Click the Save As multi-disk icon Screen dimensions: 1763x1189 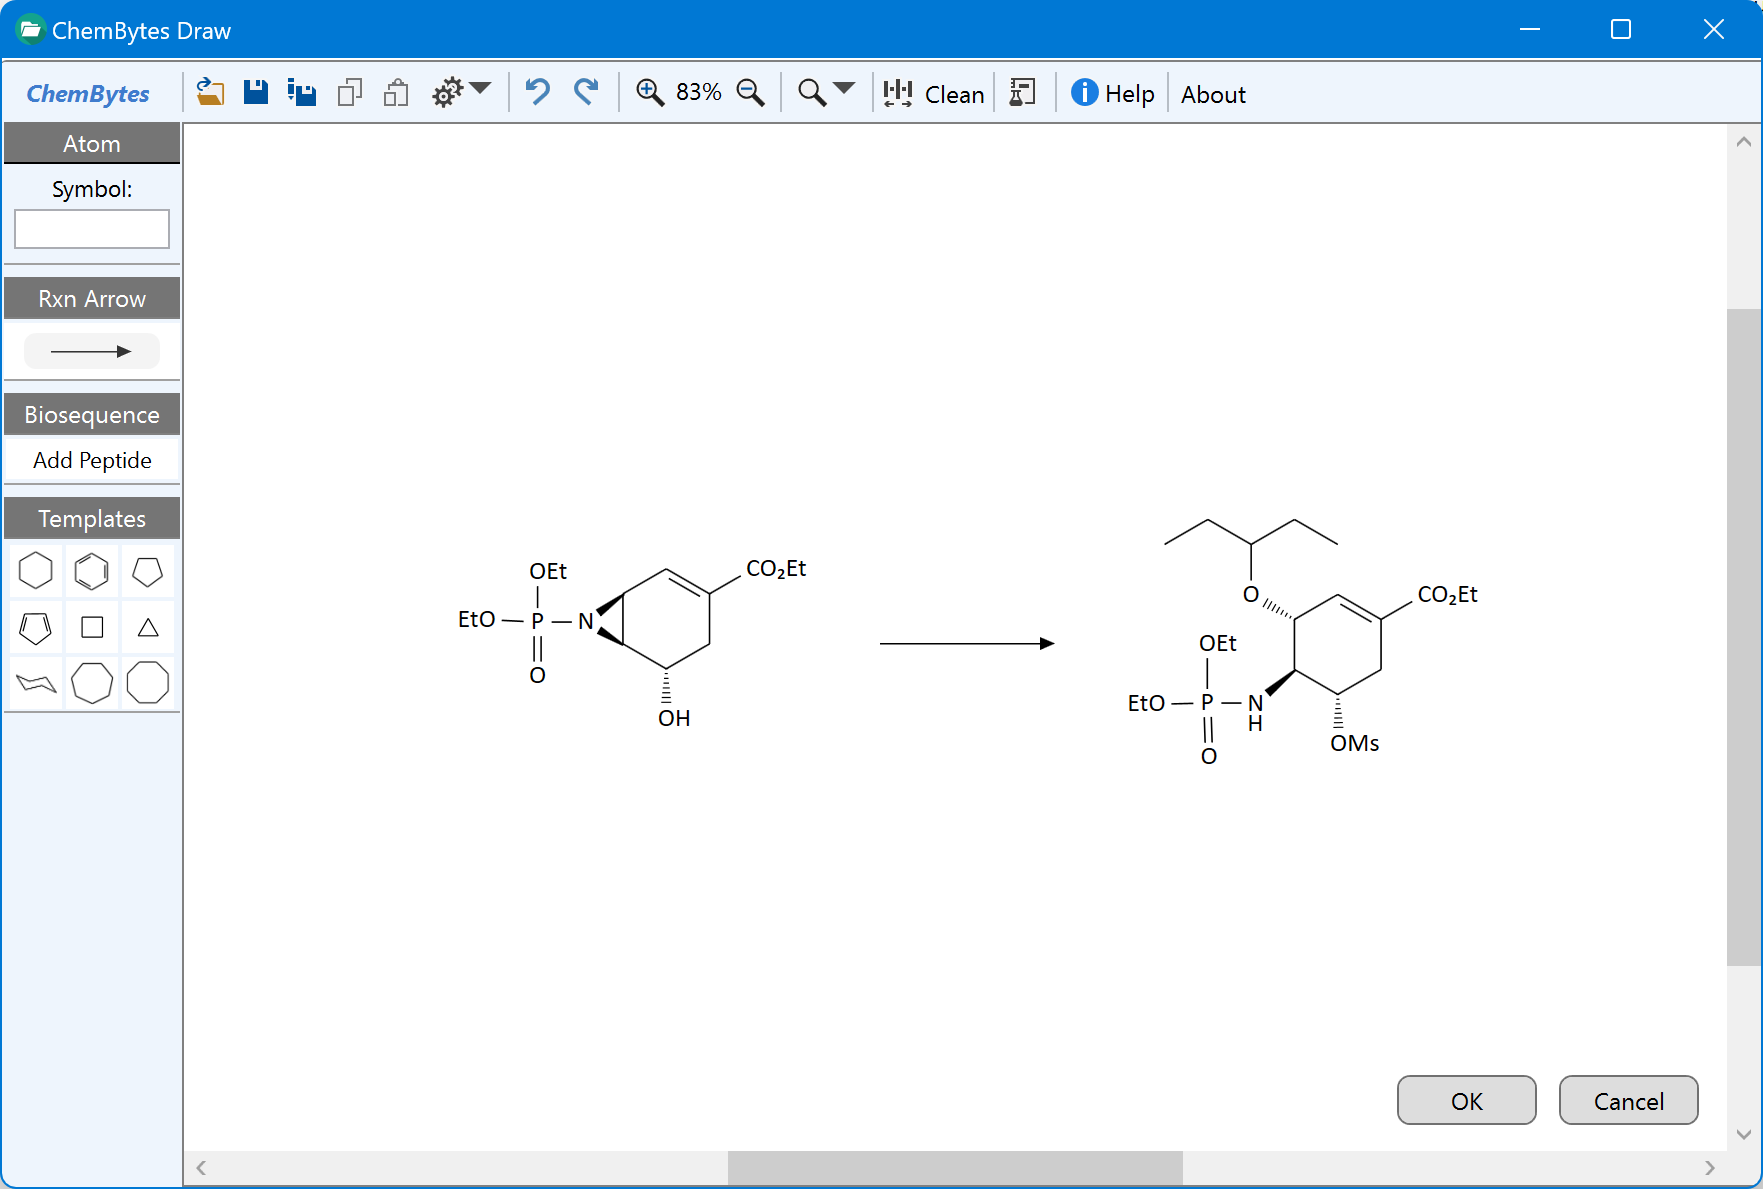click(x=302, y=93)
